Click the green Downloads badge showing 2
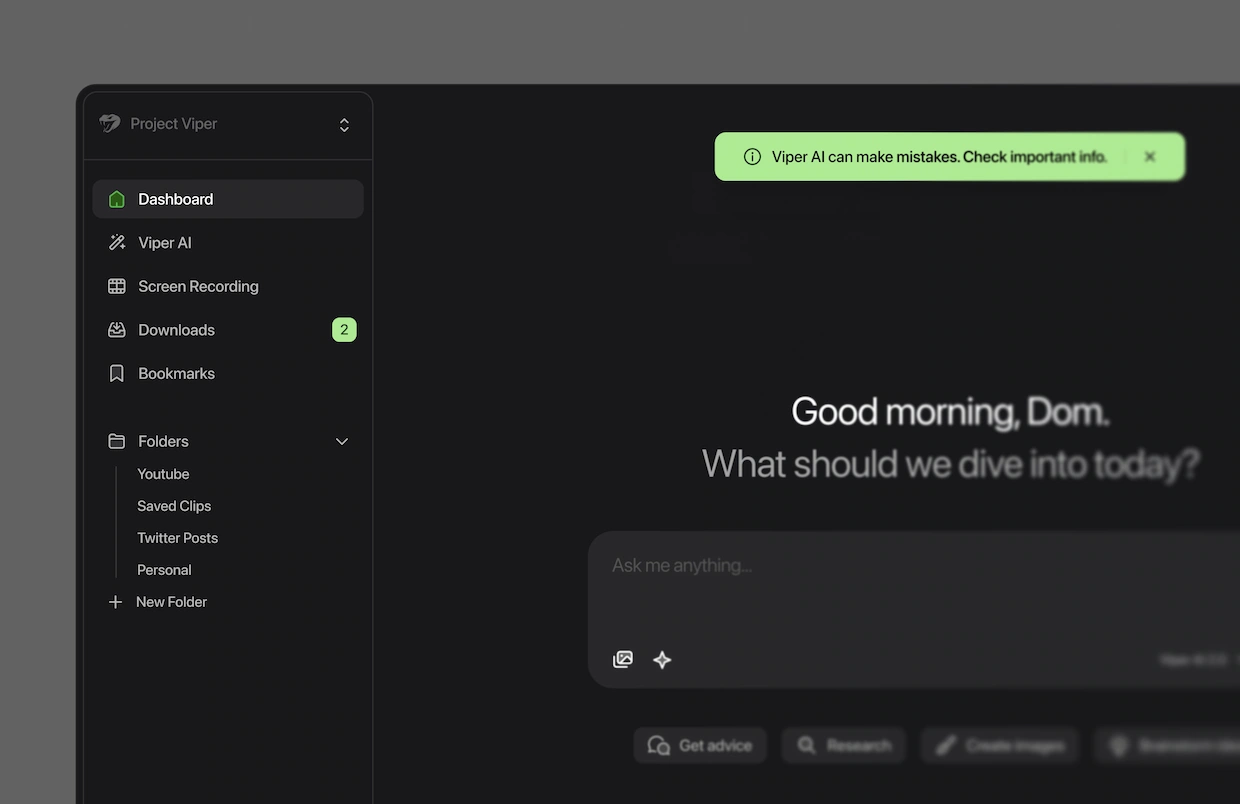This screenshot has height=804, width=1240. 344,330
